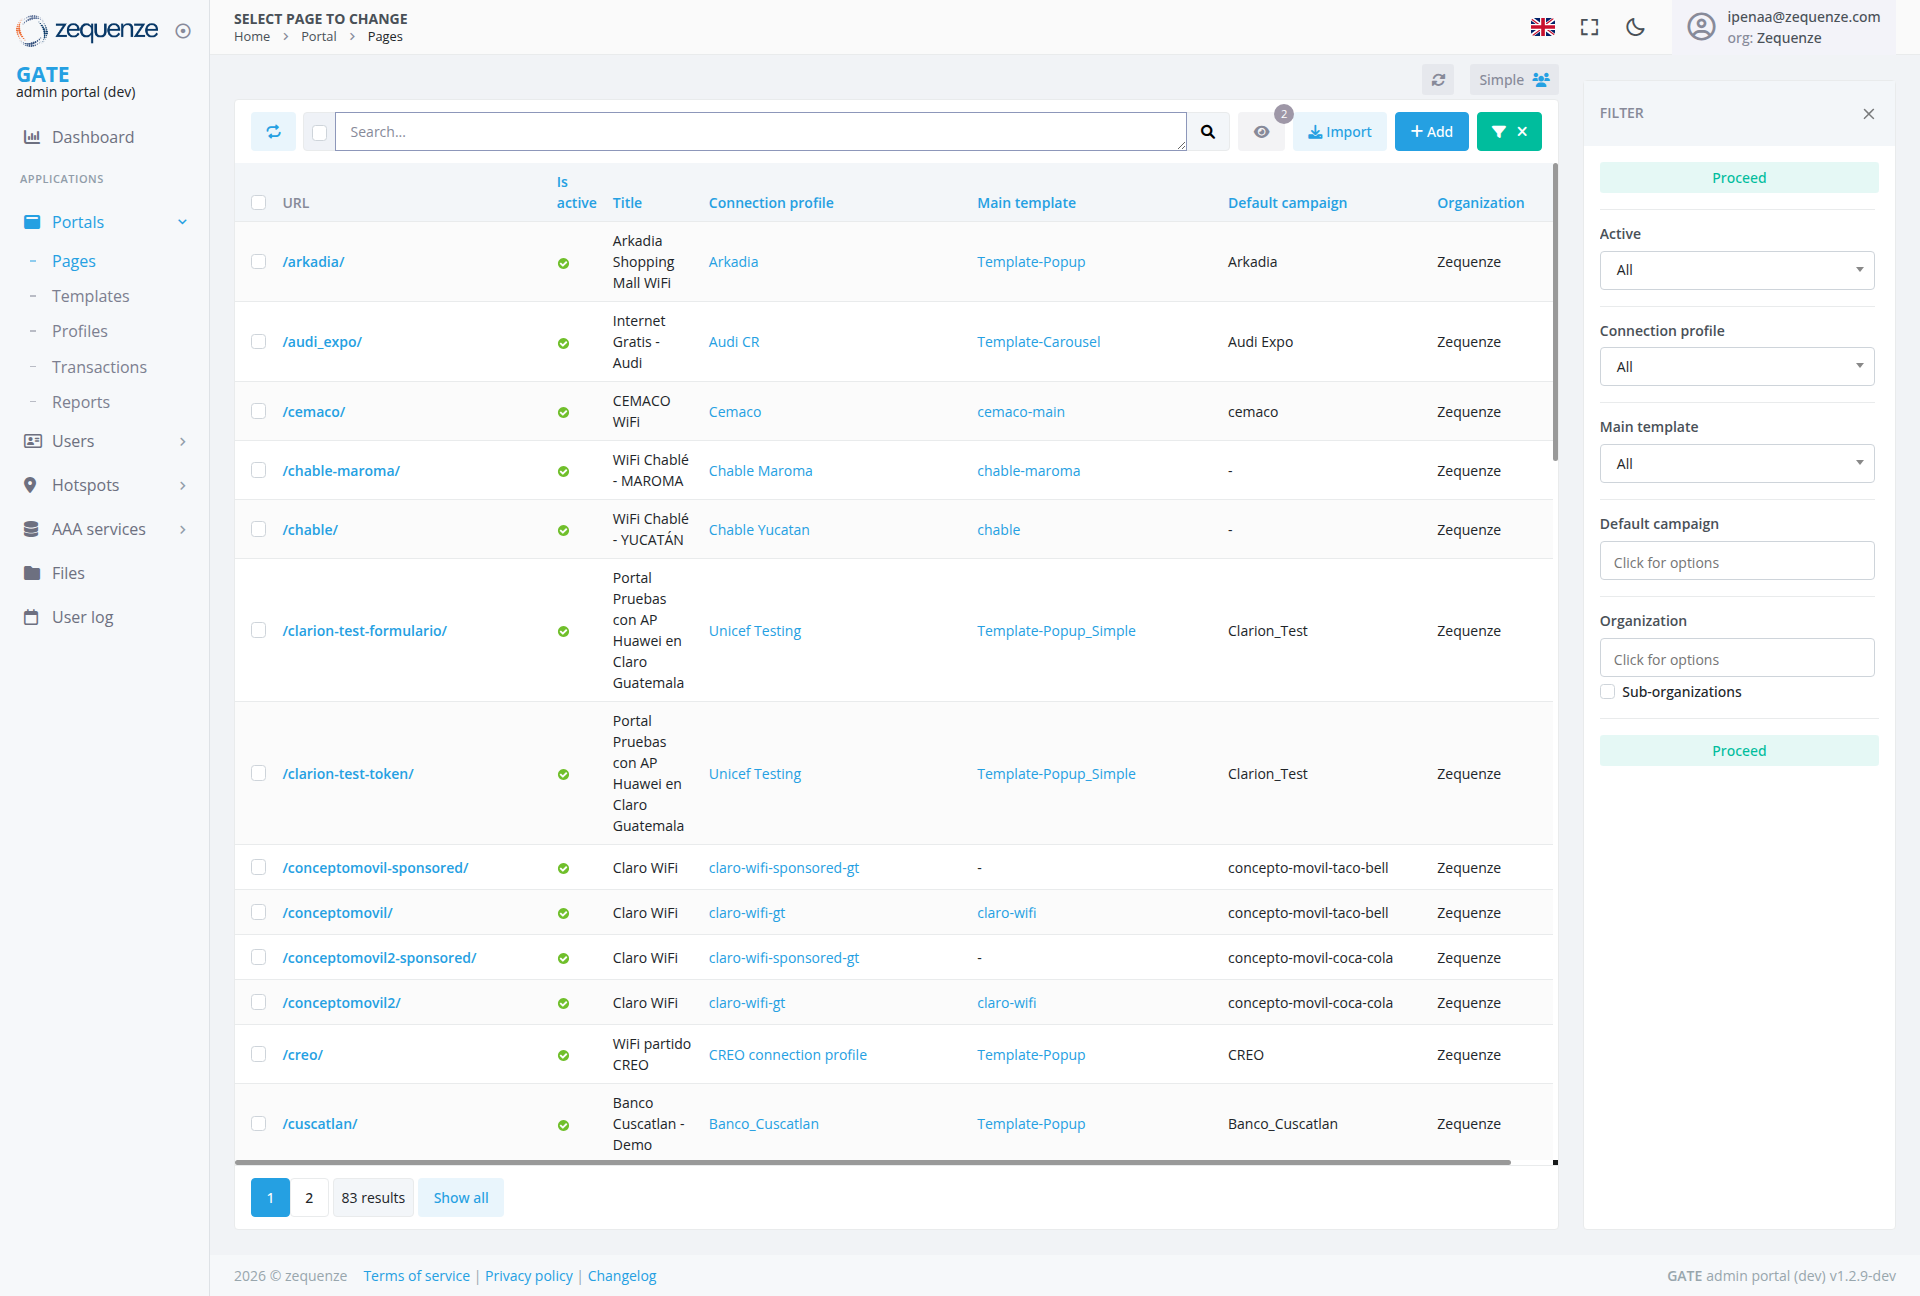Open the User log section
Viewport: 1920px width, 1296px height.
[x=82, y=617]
